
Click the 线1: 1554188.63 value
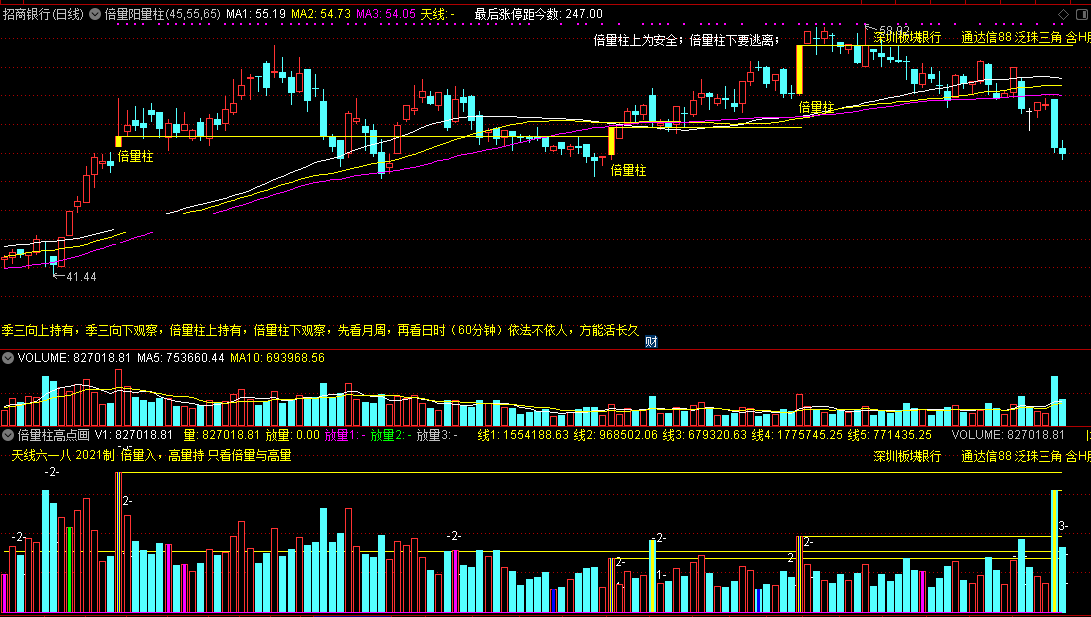523,435
